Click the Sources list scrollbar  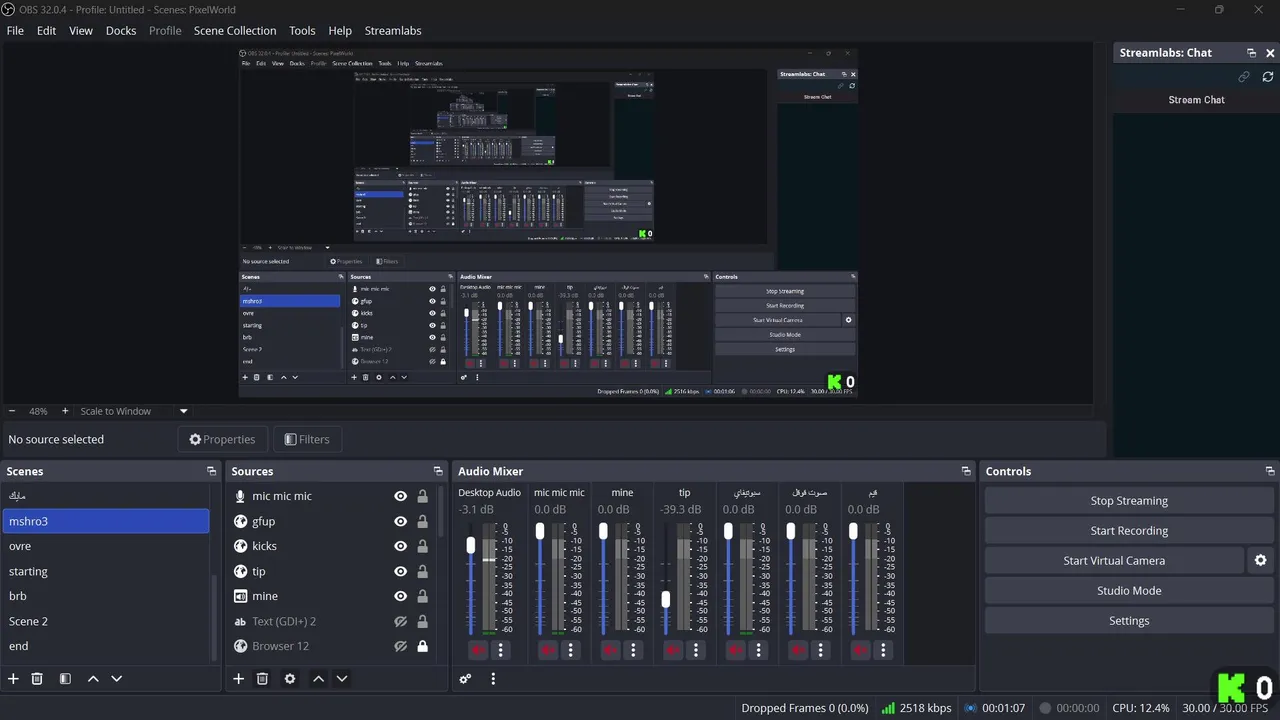pyautogui.click(x=441, y=510)
